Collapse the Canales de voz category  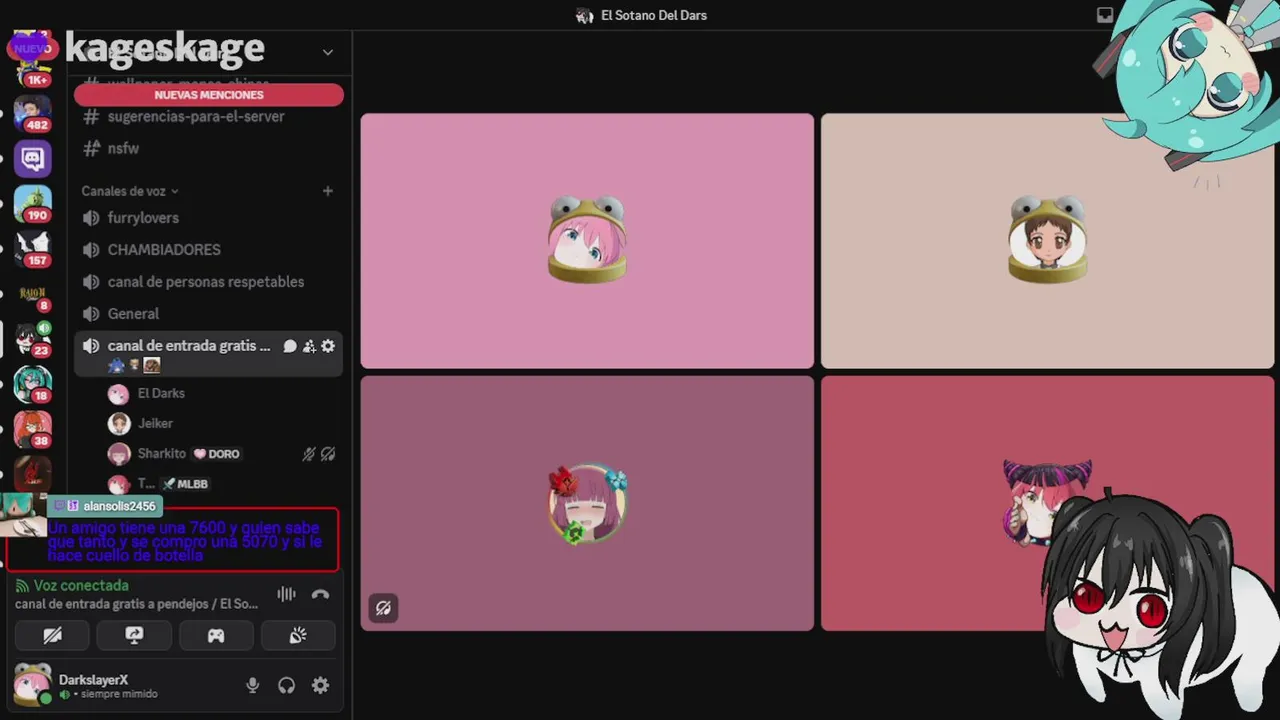[x=130, y=191]
